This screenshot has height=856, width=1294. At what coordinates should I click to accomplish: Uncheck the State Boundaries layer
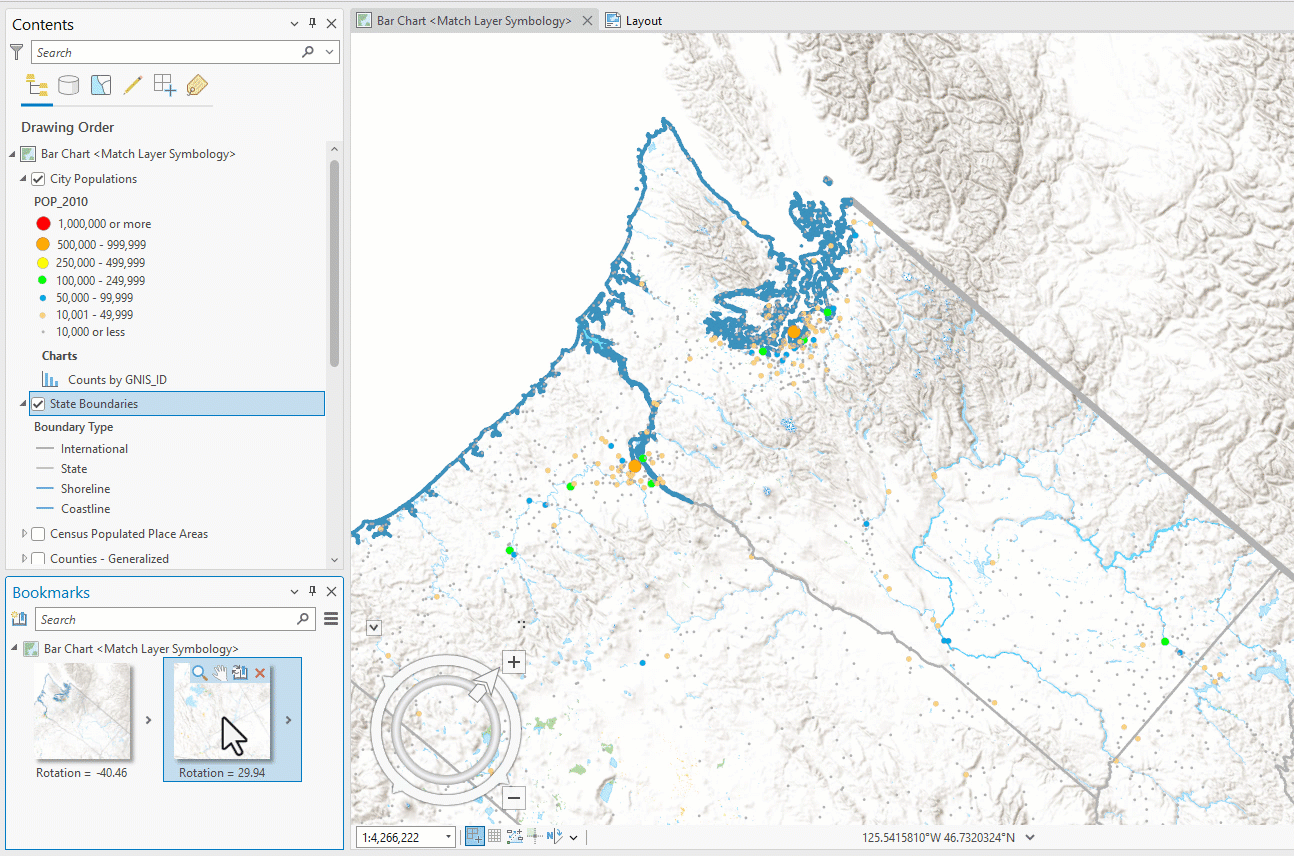[37, 403]
